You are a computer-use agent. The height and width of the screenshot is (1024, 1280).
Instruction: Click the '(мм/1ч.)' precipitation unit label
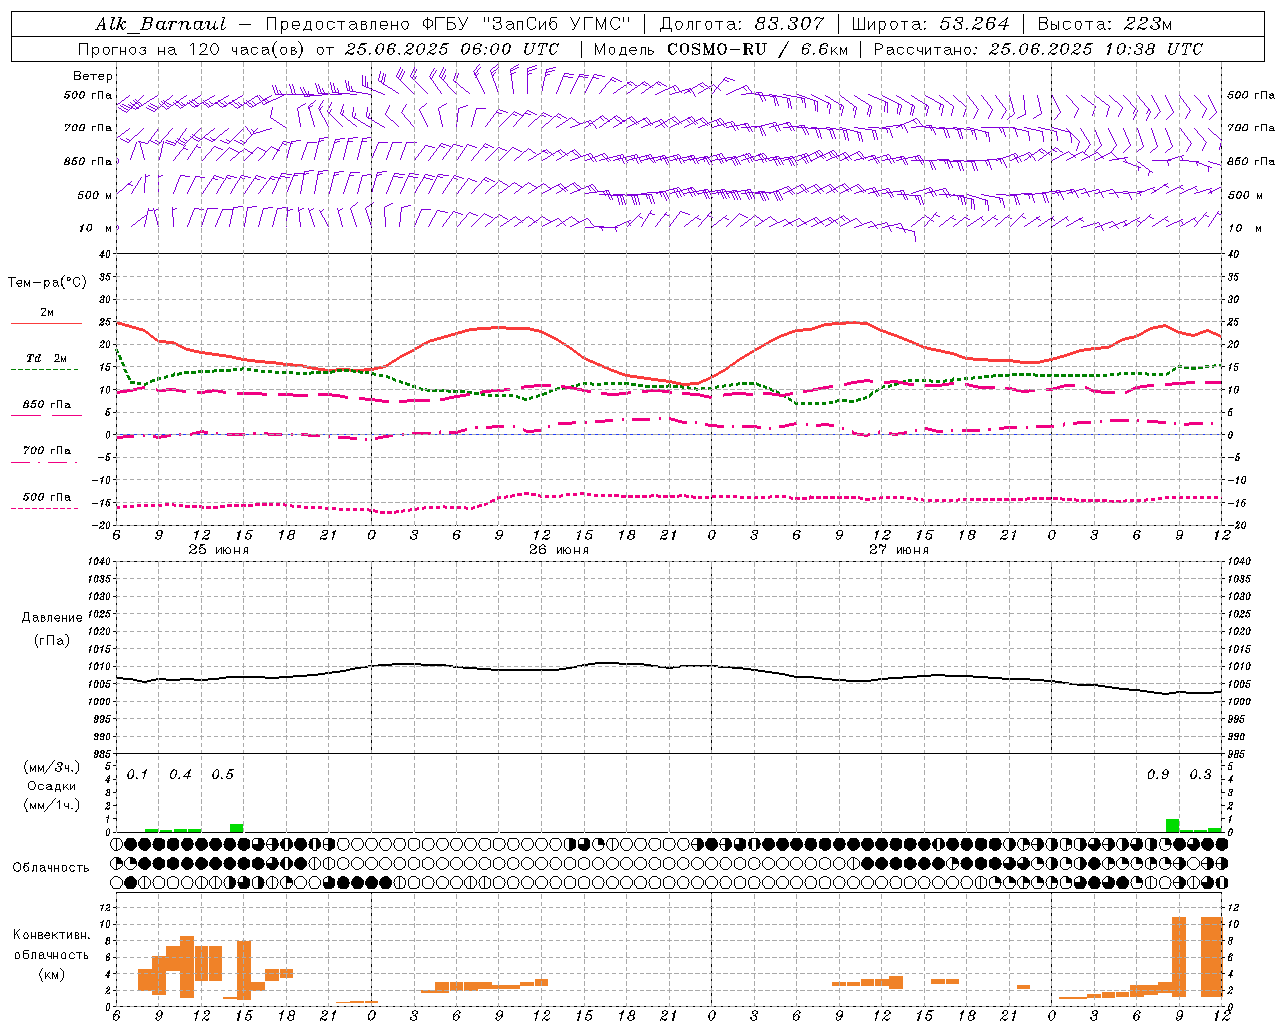point(51,805)
